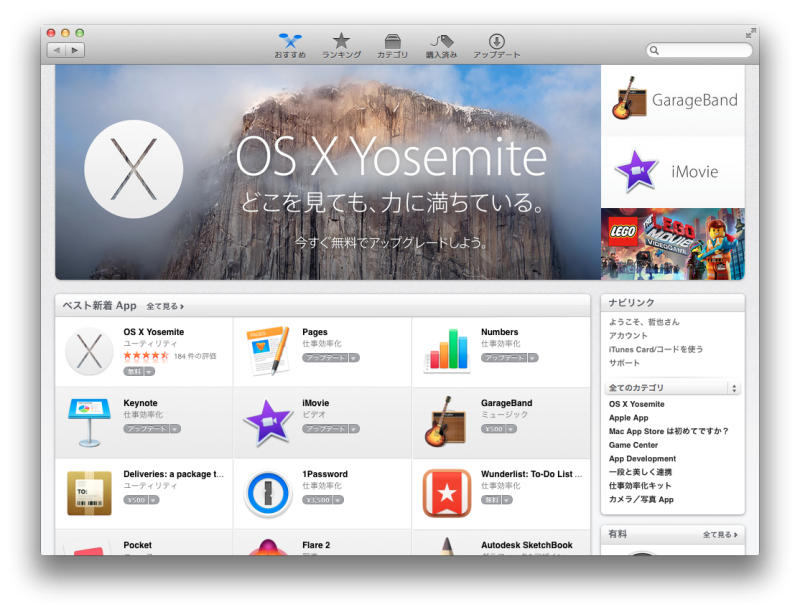Viewport: 800px width, 612px height.
Task: Click the ¥500 price button for Deliveries
Action: 136,500
